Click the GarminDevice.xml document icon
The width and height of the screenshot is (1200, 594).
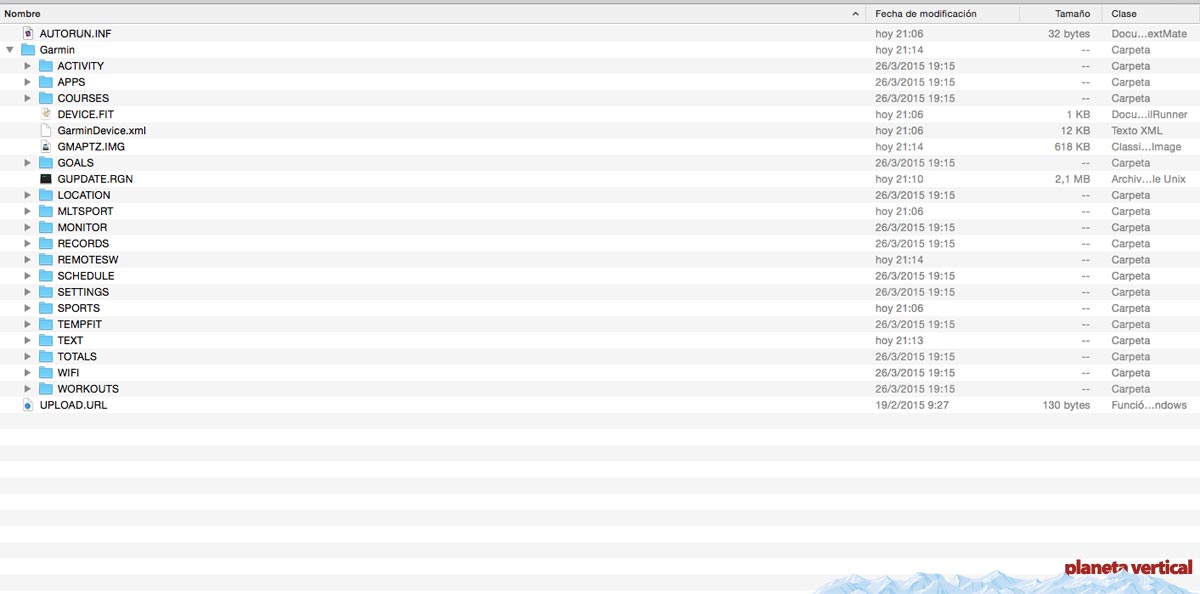click(x=46, y=130)
